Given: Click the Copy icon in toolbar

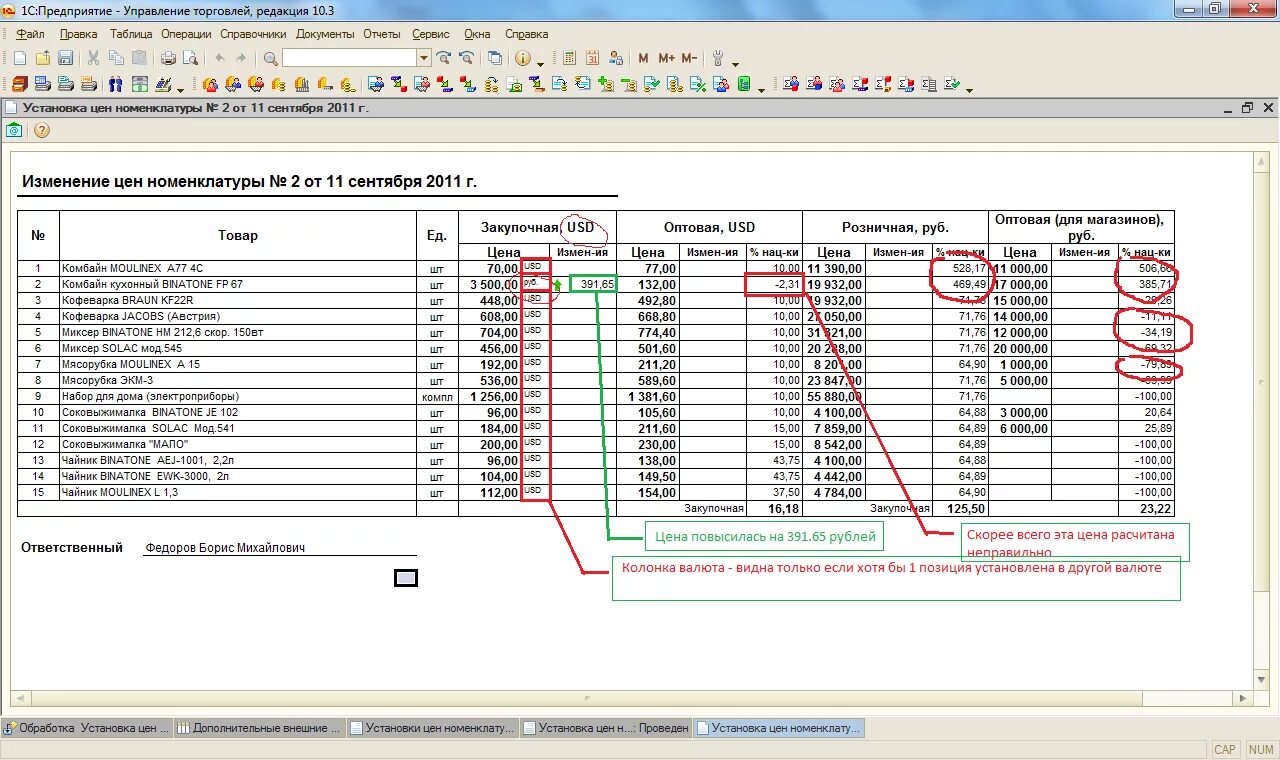Looking at the screenshot, I should 117,58.
